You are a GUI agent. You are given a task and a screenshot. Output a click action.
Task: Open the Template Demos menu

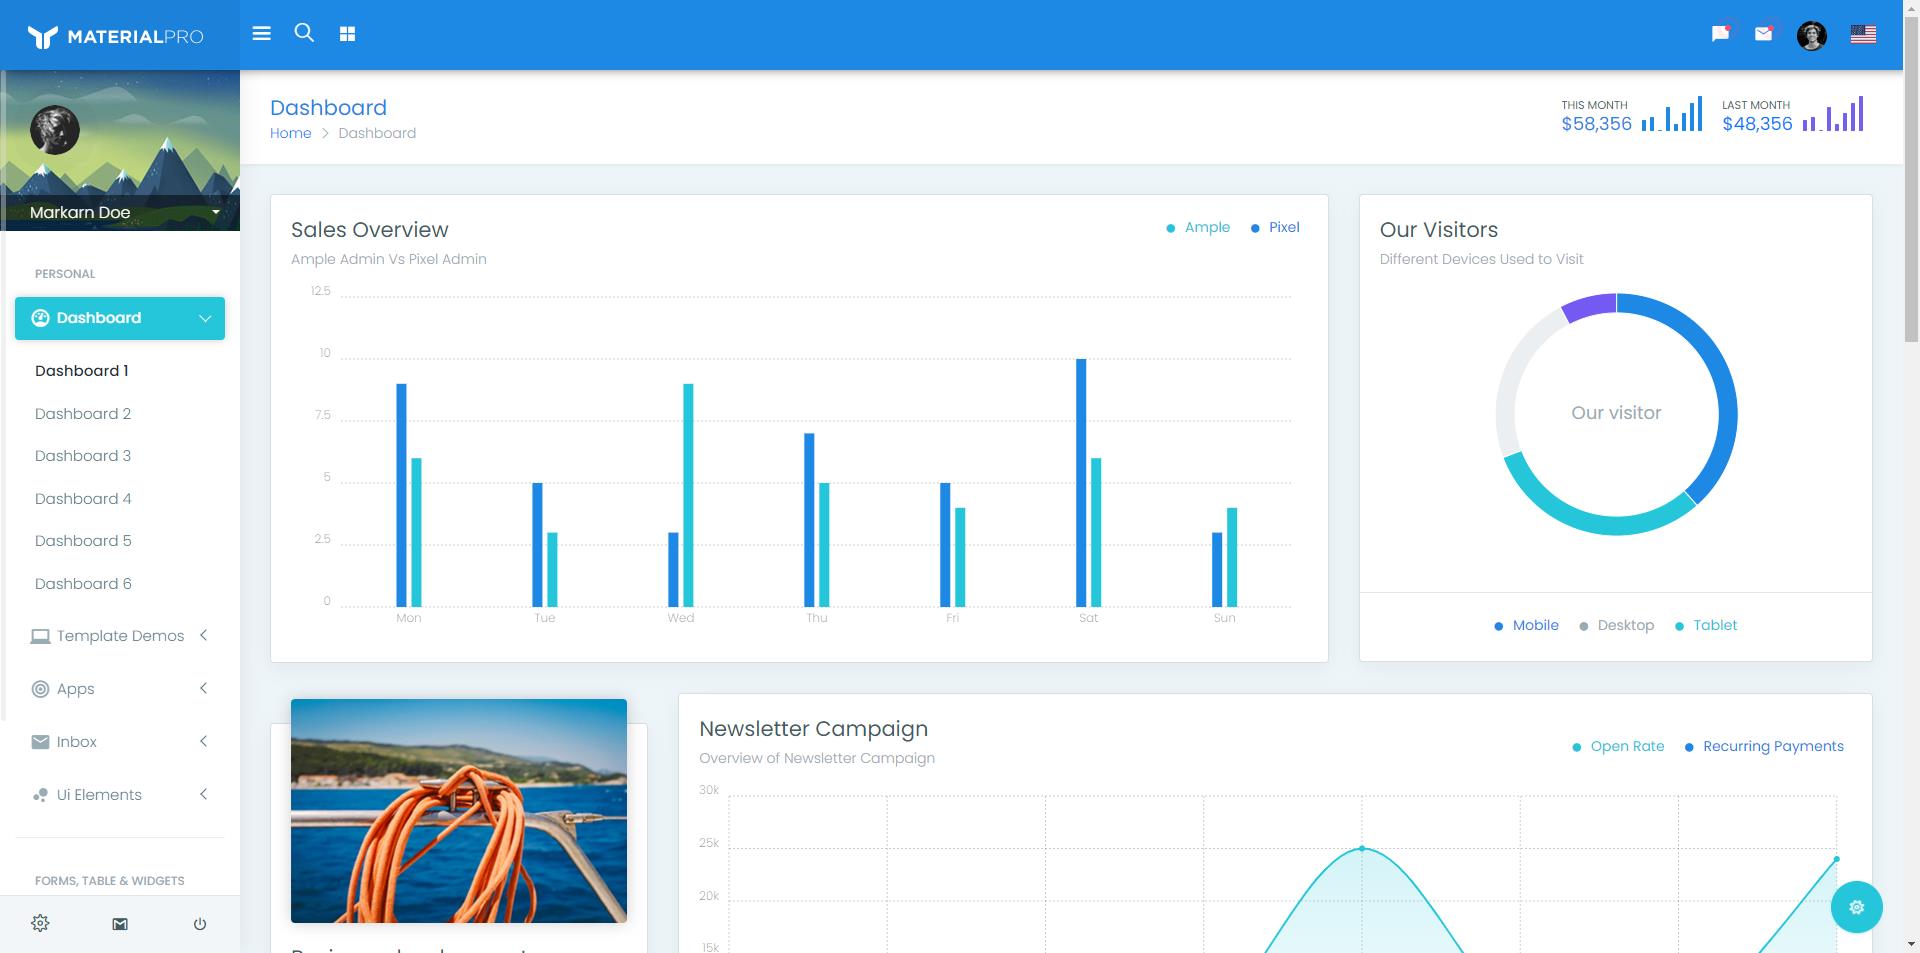120,636
